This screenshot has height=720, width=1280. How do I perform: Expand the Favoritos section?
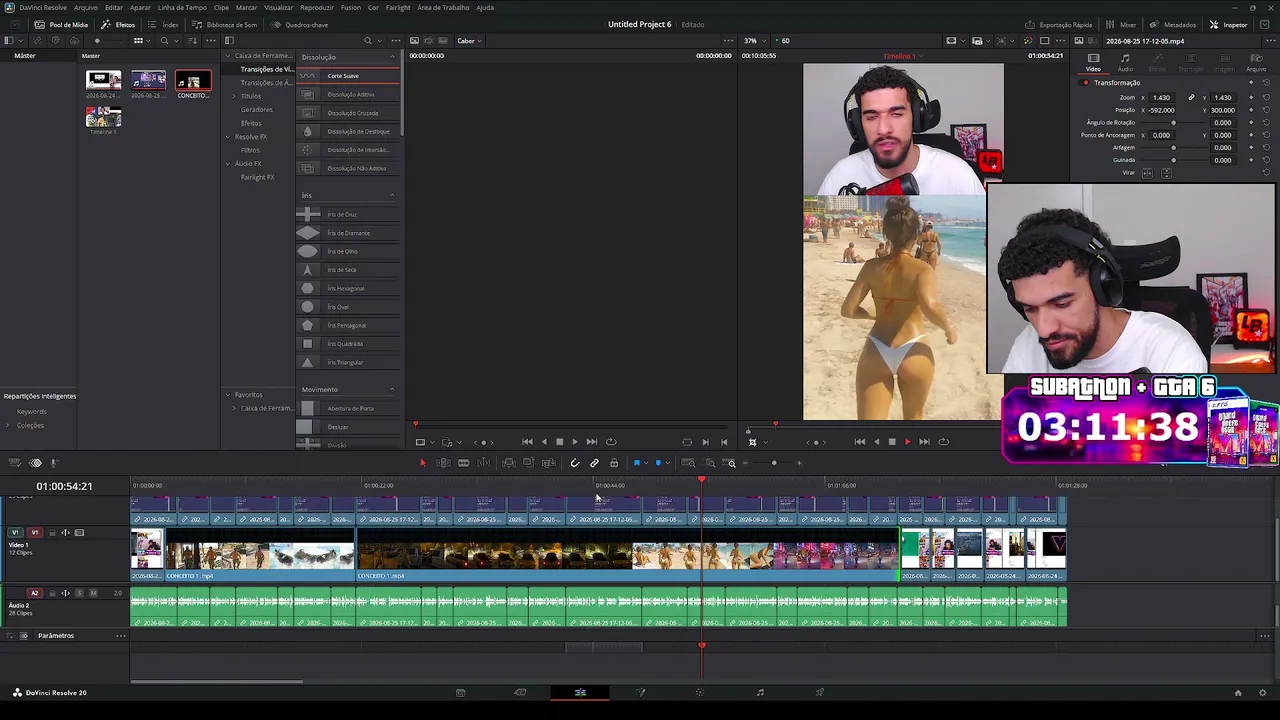point(227,395)
